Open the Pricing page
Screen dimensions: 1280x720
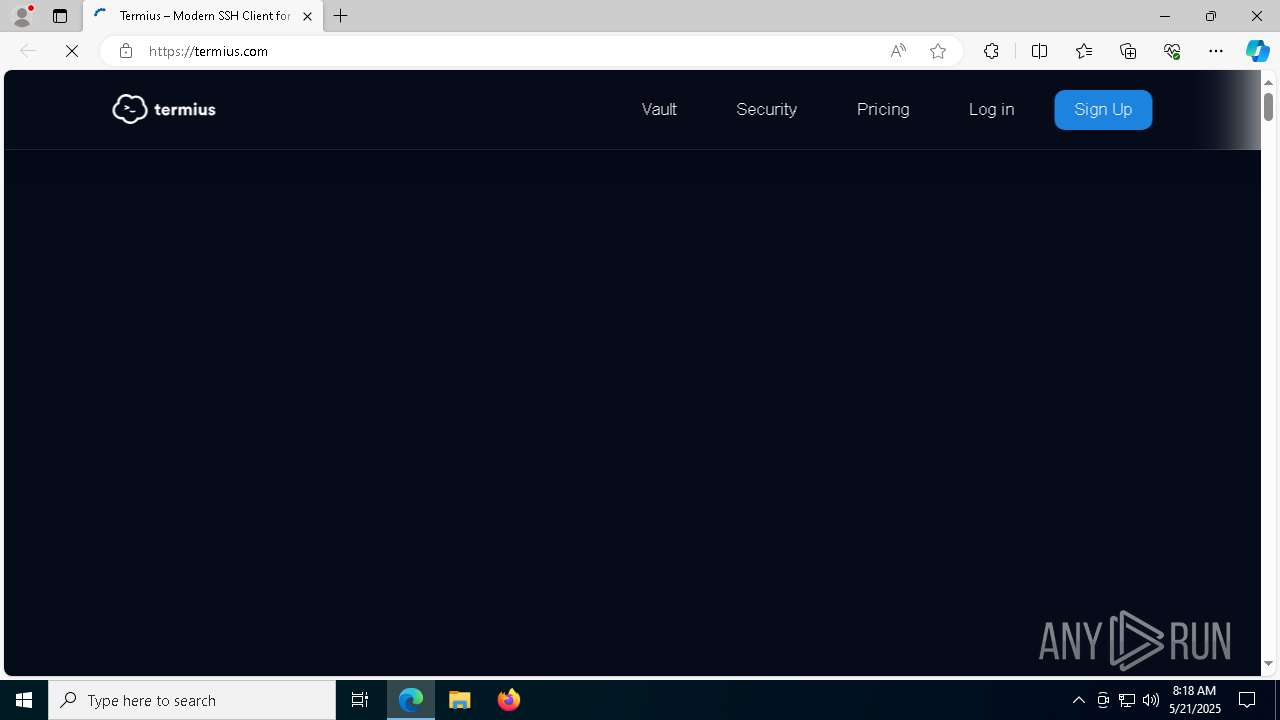click(883, 109)
